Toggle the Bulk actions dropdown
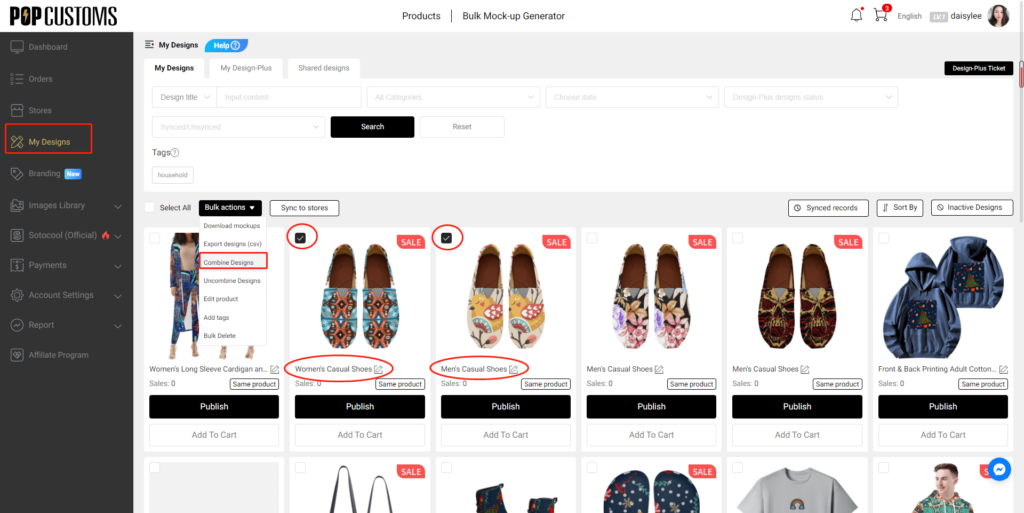 point(231,208)
